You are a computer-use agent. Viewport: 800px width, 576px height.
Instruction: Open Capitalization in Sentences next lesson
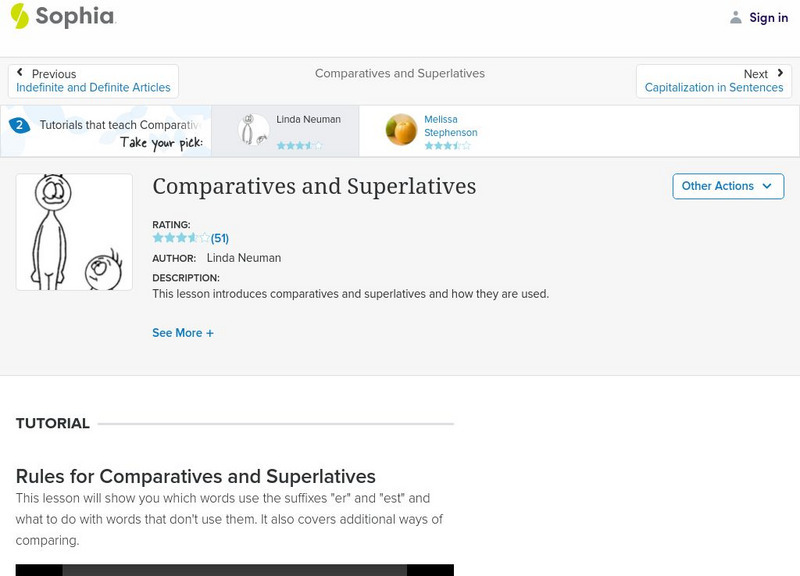click(x=713, y=88)
